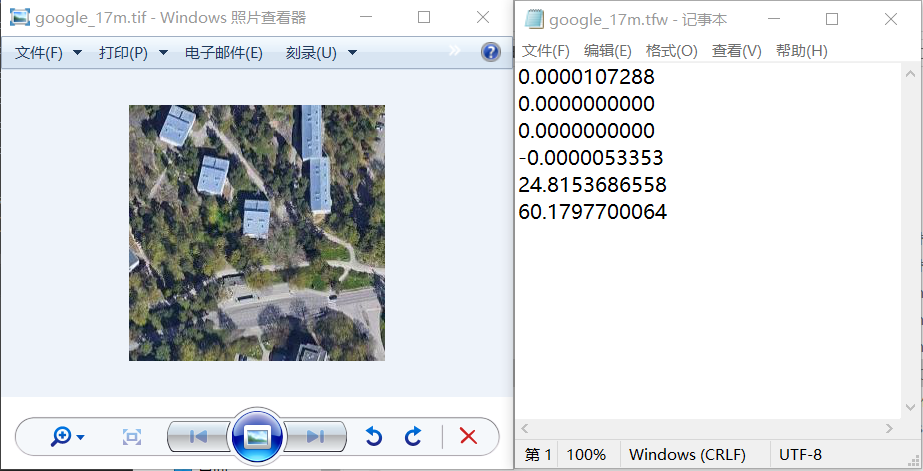This screenshot has width=923, height=471.
Task: Click UTF-8 encoding in Notepad status bar
Action: tap(800, 455)
